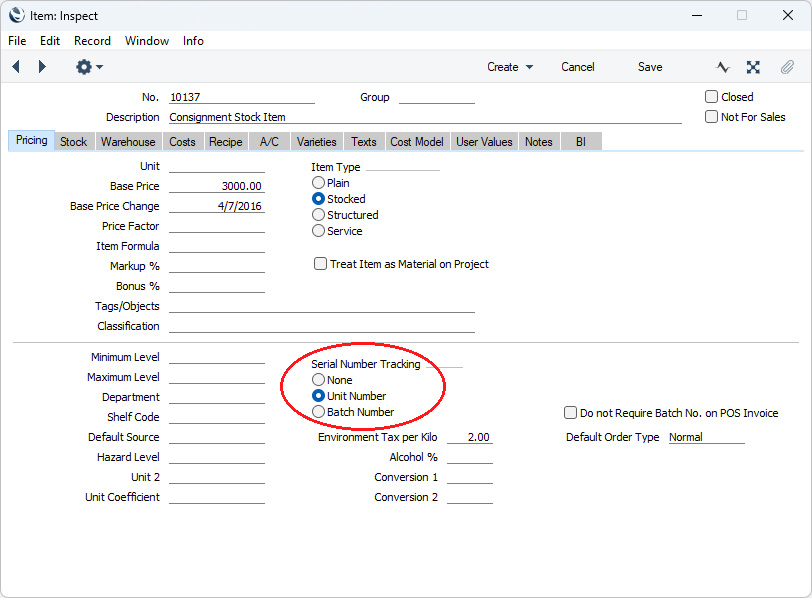
Task: Select Unit Number serial tracking
Action: point(318,396)
